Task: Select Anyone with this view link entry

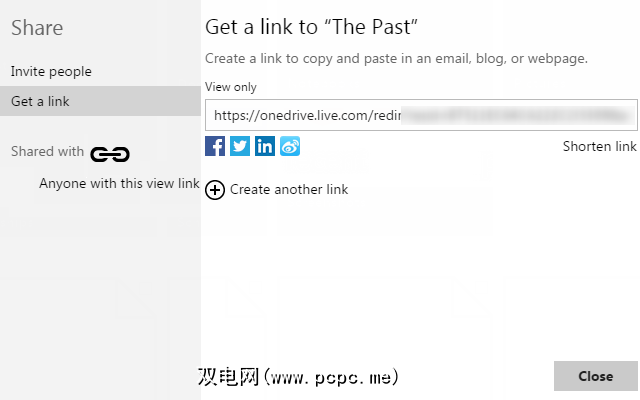Action: (x=119, y=184)
